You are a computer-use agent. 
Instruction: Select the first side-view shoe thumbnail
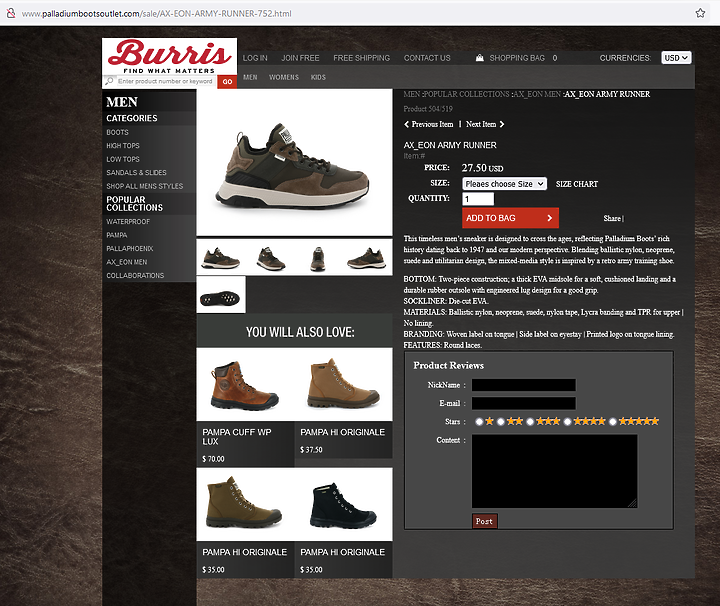[221, 258]
